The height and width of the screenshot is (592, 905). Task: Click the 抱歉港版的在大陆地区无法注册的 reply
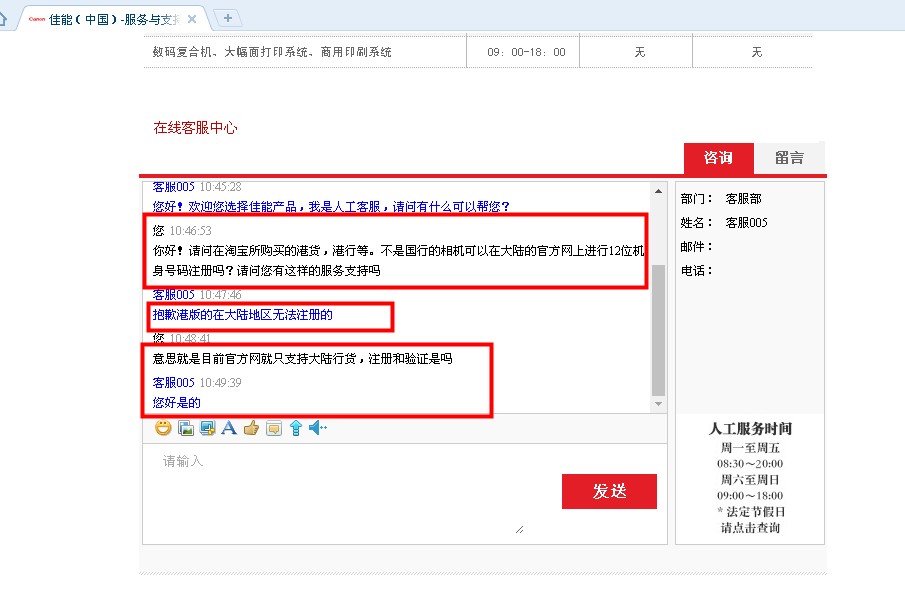click(x=242, y=315)
